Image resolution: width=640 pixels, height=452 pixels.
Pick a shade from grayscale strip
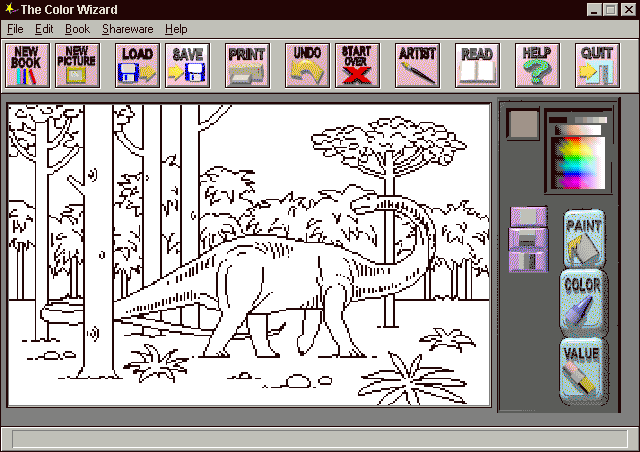click(578, 120)
